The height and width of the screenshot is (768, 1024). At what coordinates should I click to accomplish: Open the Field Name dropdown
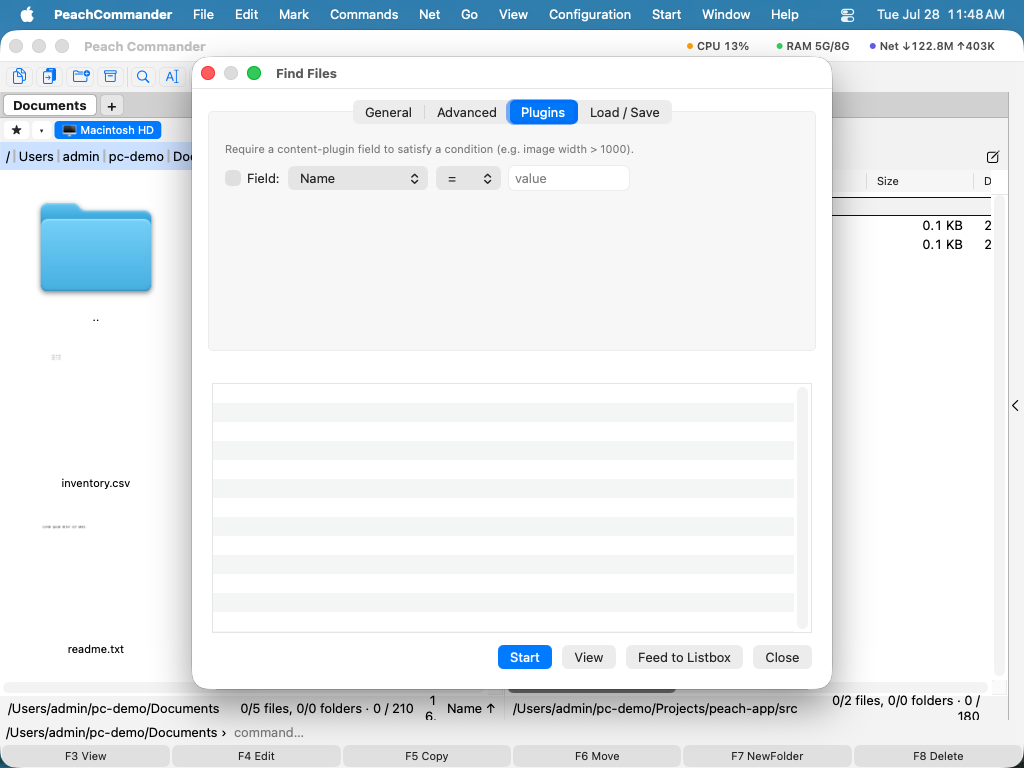358,178
